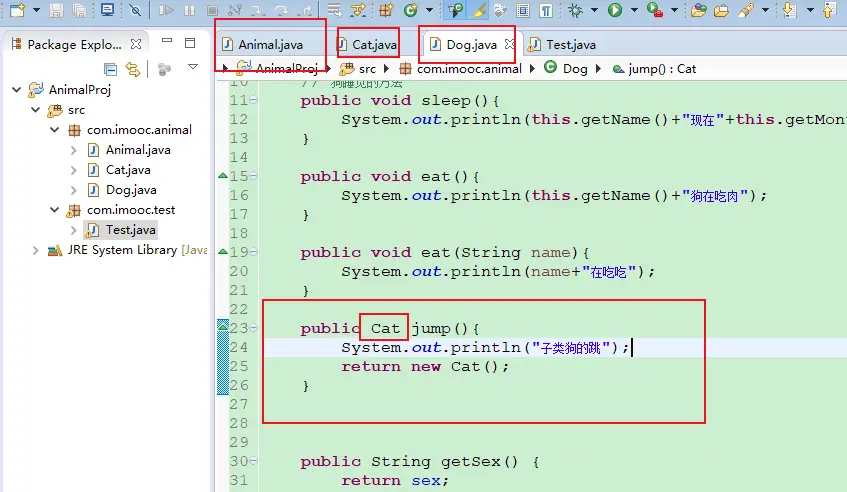The width and height of the screenshot is (847, 492).
Task: Click Collapse All in Package Explorer
Action: click(x=111, y=69)
